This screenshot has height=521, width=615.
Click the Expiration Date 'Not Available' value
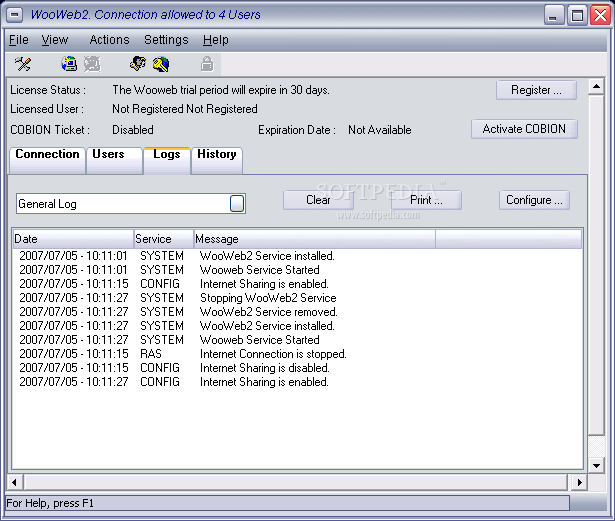coord(380,130)
